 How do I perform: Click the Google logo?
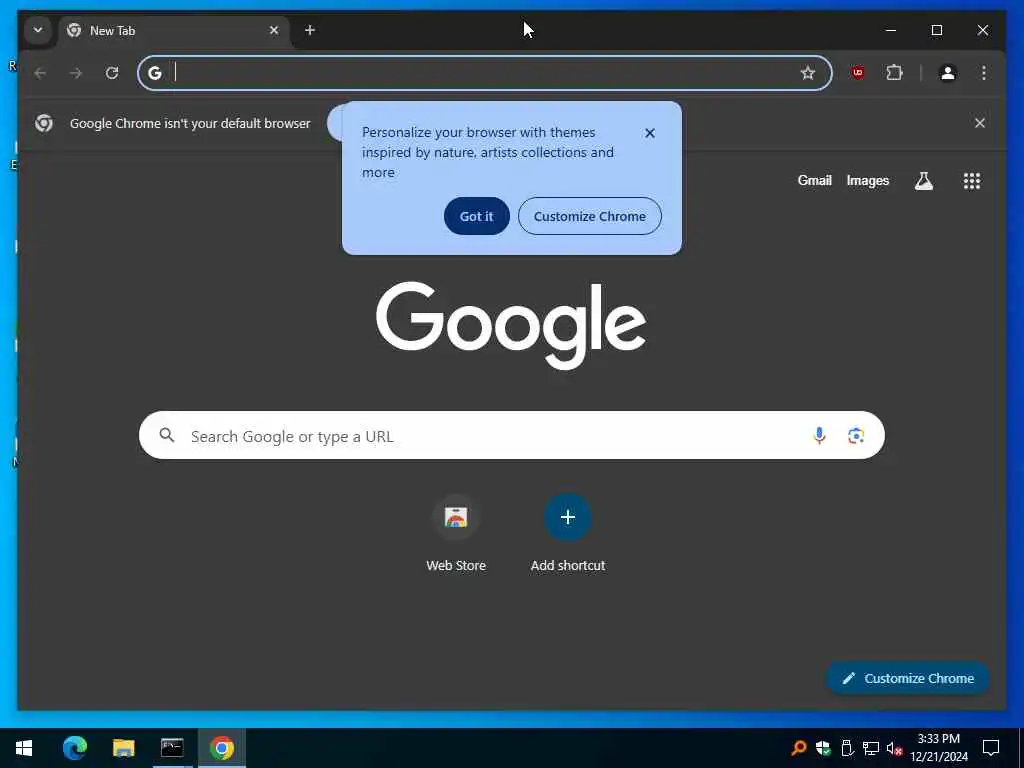pos(511,325)
